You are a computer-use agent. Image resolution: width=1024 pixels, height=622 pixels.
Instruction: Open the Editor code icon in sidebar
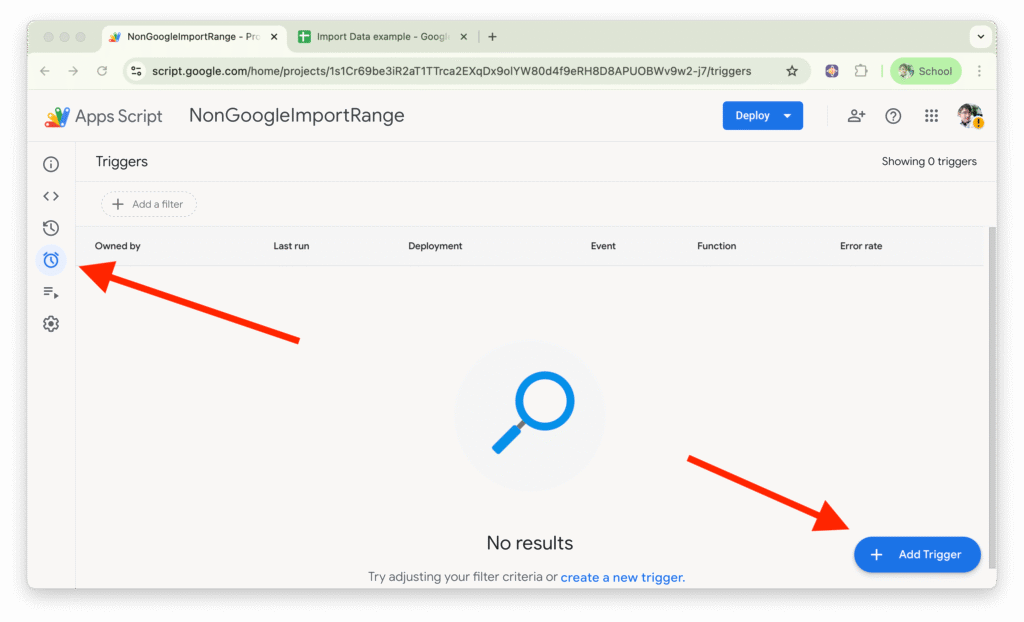(51, 196)
